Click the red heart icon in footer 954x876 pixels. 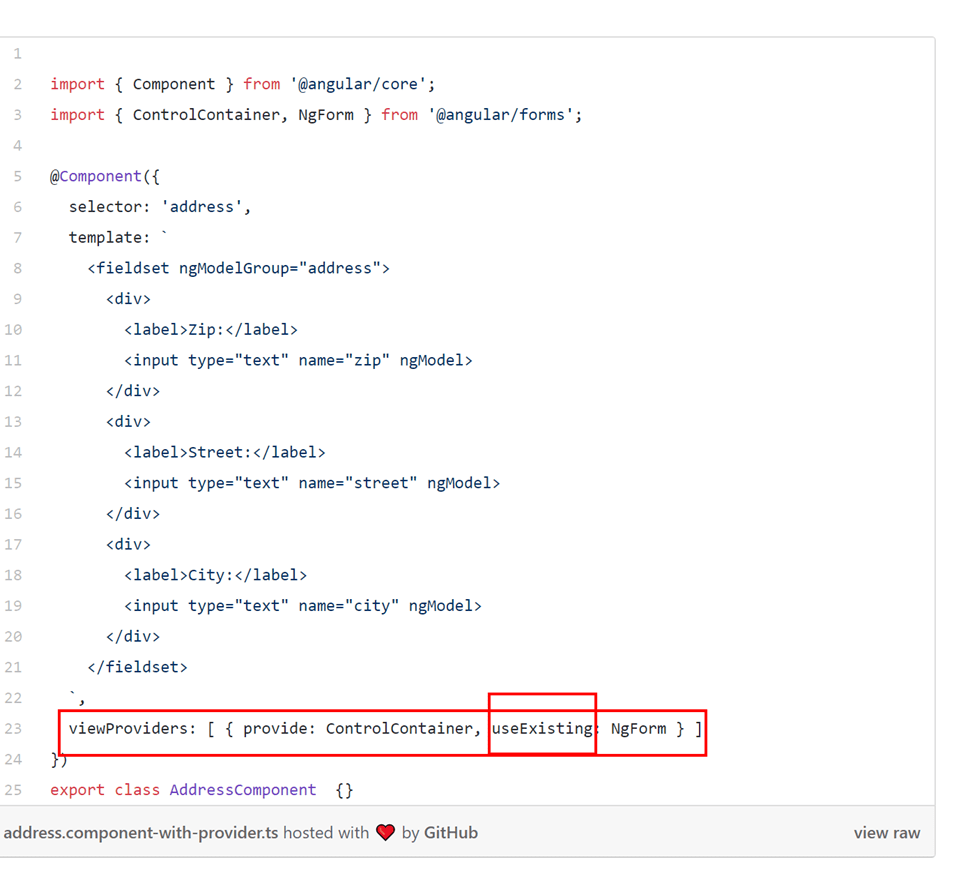pyautogui.click(x=385, y=832)
